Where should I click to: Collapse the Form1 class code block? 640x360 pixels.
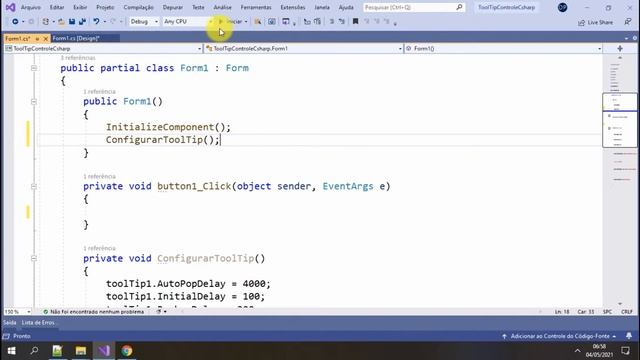(x=34, y=68)
